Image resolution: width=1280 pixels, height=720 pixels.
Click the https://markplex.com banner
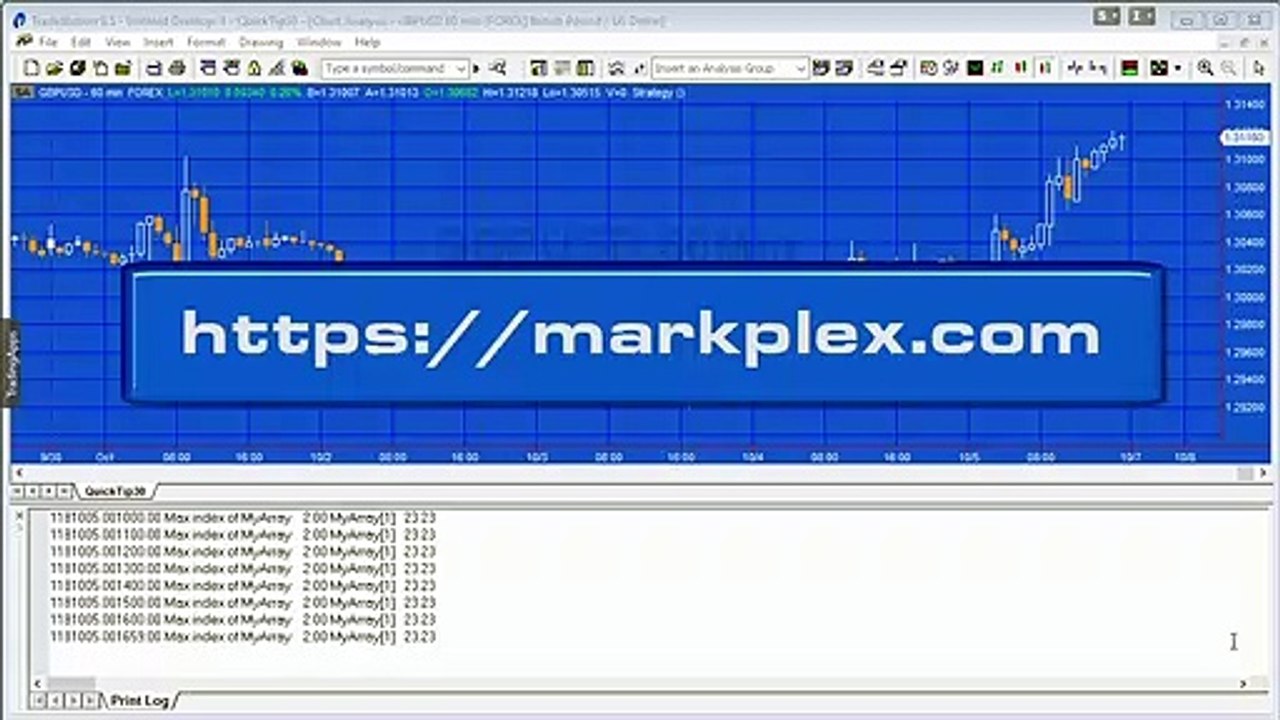[642, 334]
